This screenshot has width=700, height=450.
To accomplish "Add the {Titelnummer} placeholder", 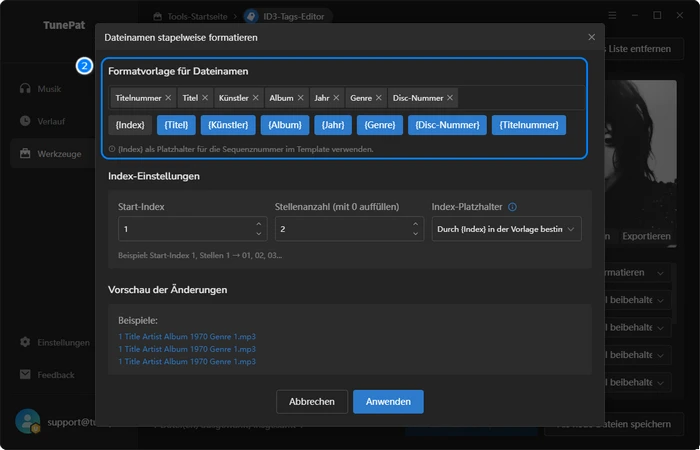I will click(x=529, y=125).
